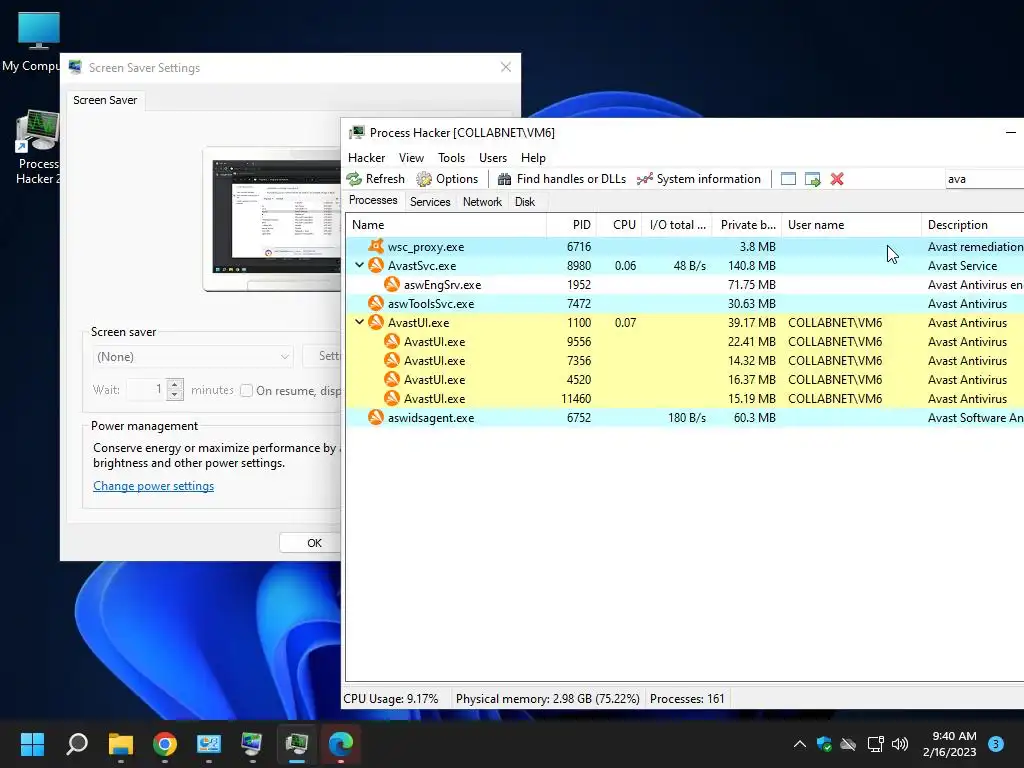Show hidden tray icons chevron
1024x768 pixels.
point(799,744)
